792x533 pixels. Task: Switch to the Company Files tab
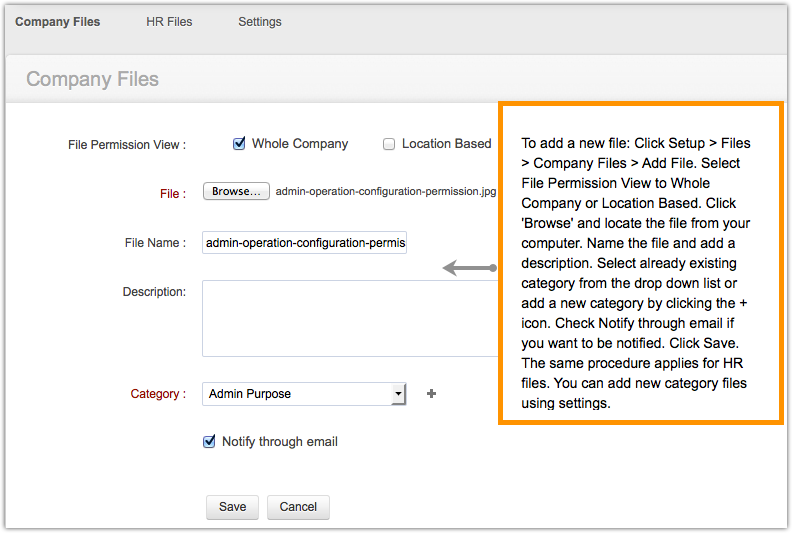[58, 21]
